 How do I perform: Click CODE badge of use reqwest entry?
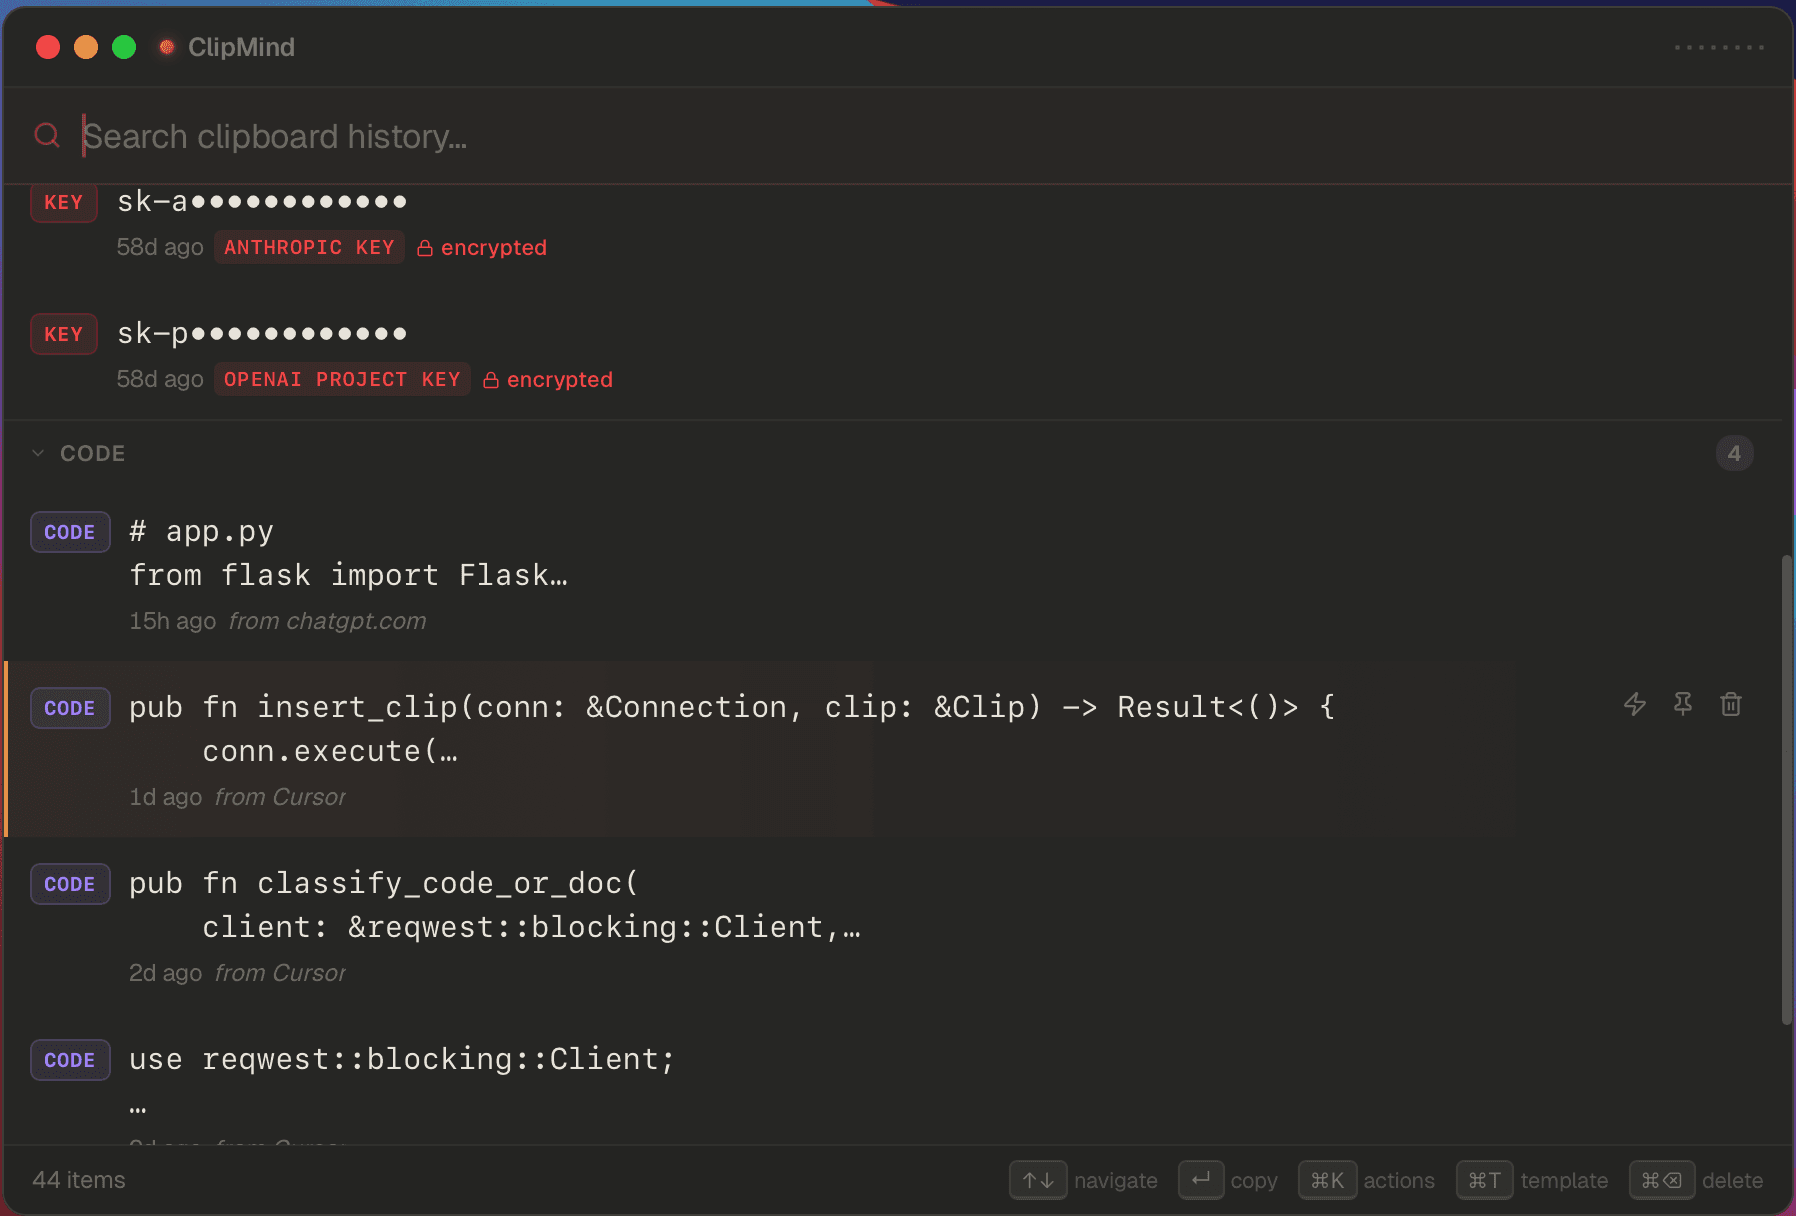pyautogui.click(x=70, y=1060)
